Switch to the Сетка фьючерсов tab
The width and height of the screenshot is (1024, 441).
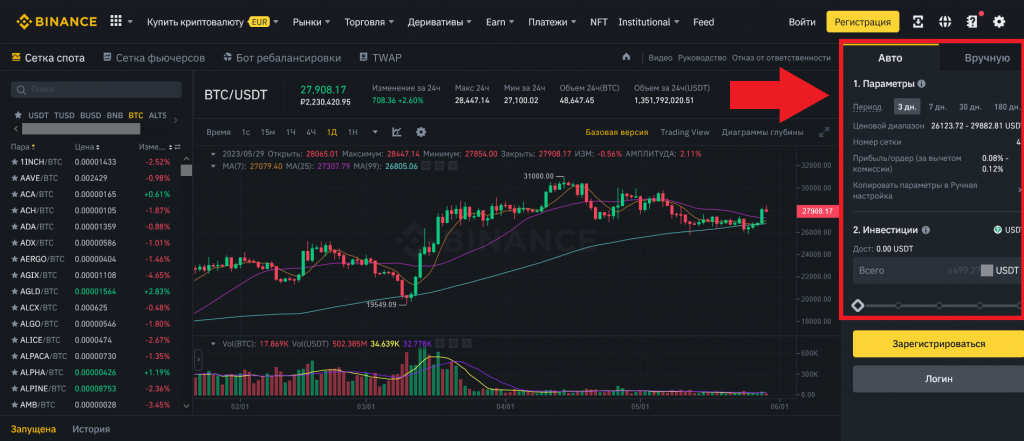point(154,57)
